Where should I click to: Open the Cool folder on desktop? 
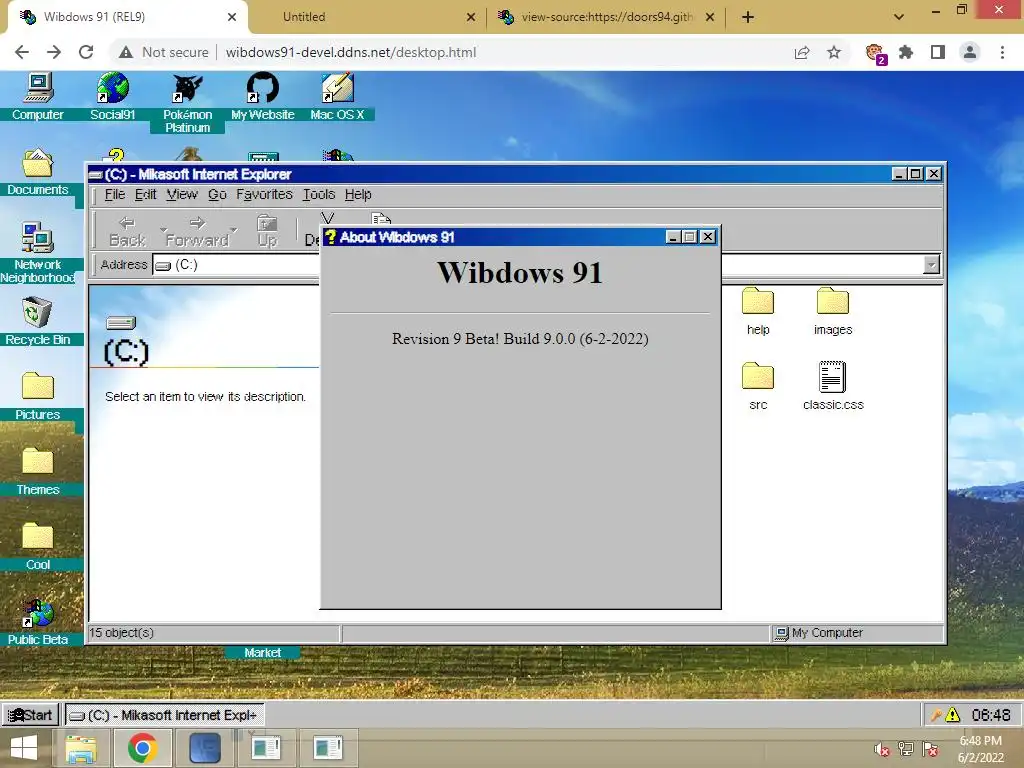(38, 537)
